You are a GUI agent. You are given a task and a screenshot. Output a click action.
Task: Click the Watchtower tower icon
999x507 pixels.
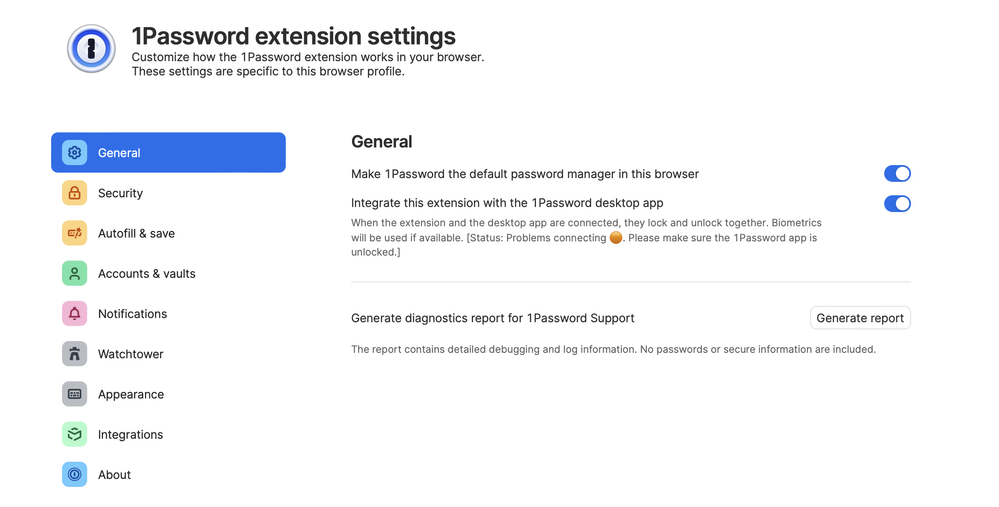pyautogui.click(x=74, y=354)
